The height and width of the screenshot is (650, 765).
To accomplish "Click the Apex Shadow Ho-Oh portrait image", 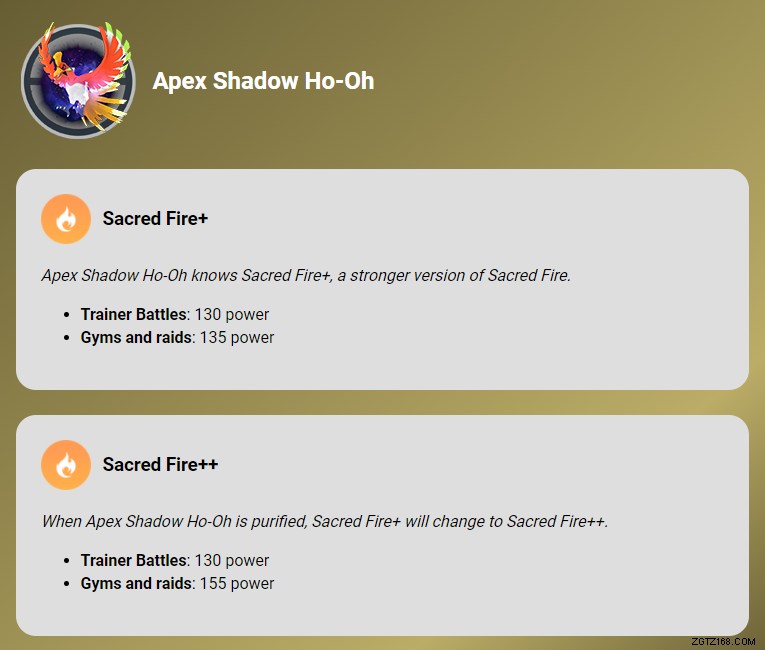I will tap(77, 81).
